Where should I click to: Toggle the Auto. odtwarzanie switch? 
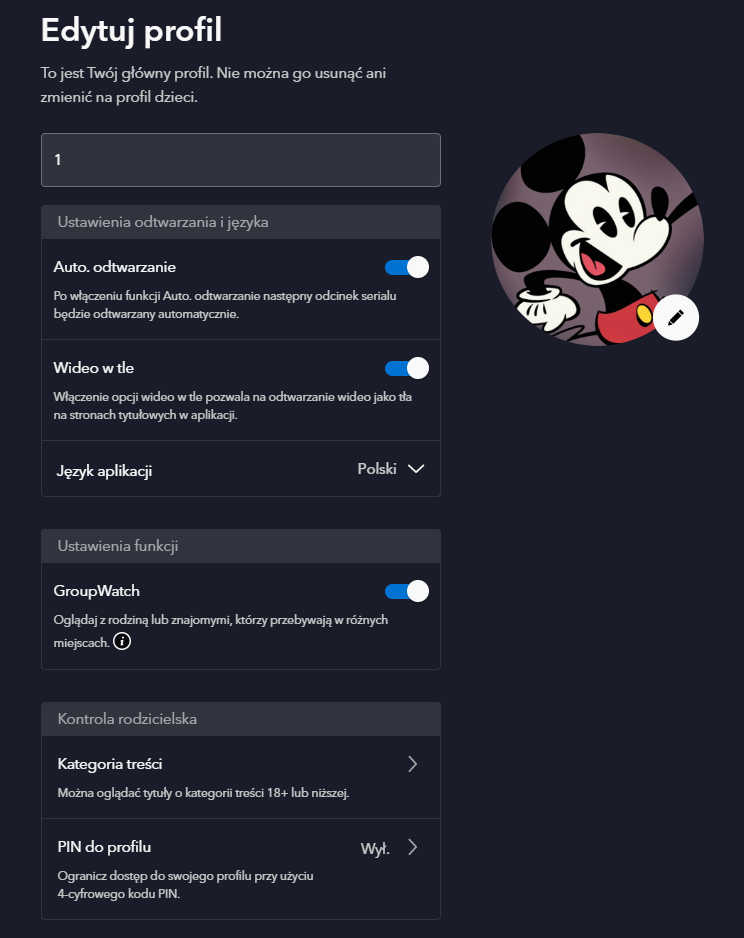[407, 267]
